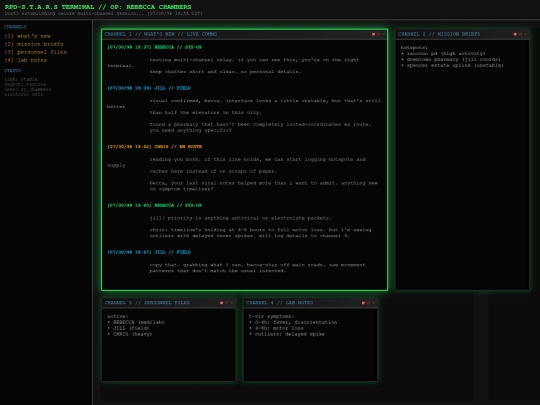The width and height of the screenshot is (540, 405).
Task: Click the 'user: rc_chambers' status entry
Action: [x=28, y=89]
